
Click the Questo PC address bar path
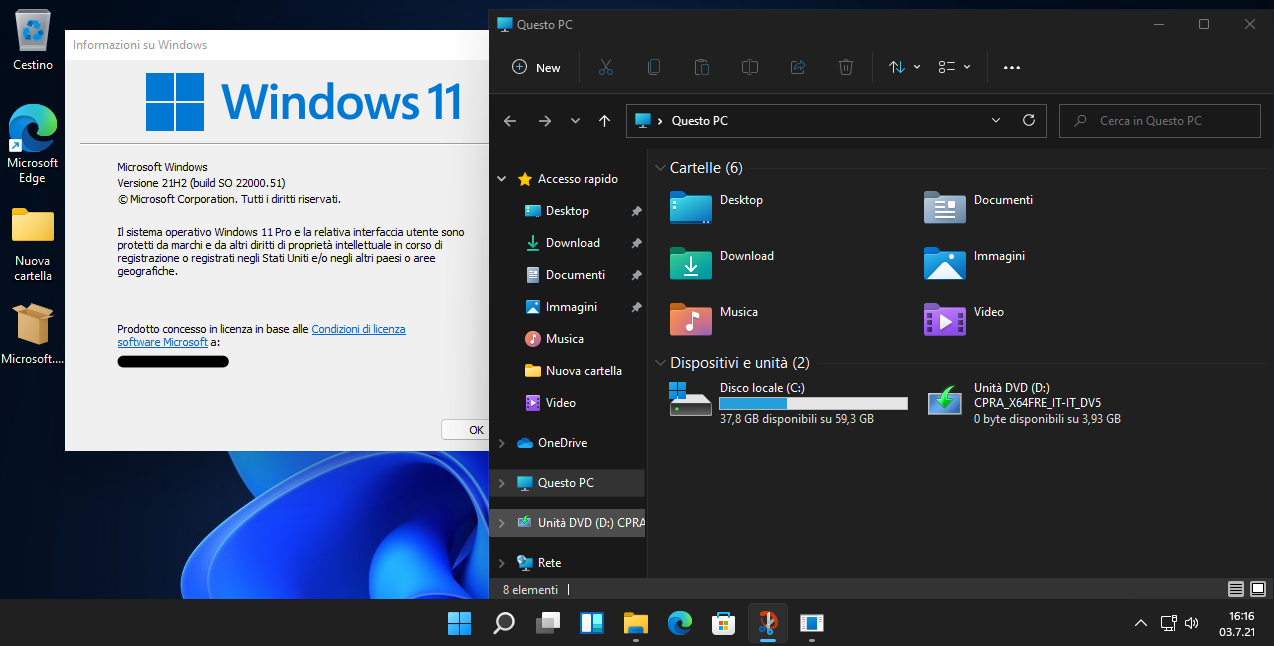tap(700, 121)
